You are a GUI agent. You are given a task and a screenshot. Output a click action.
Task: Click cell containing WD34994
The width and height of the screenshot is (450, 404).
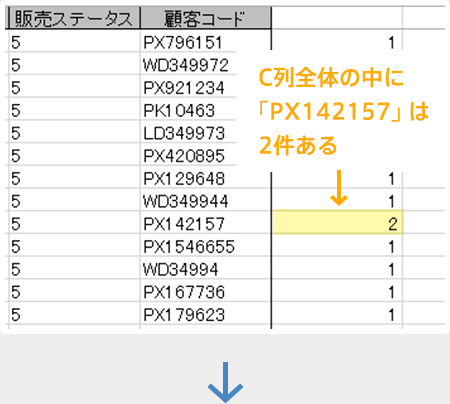[206, 268]
